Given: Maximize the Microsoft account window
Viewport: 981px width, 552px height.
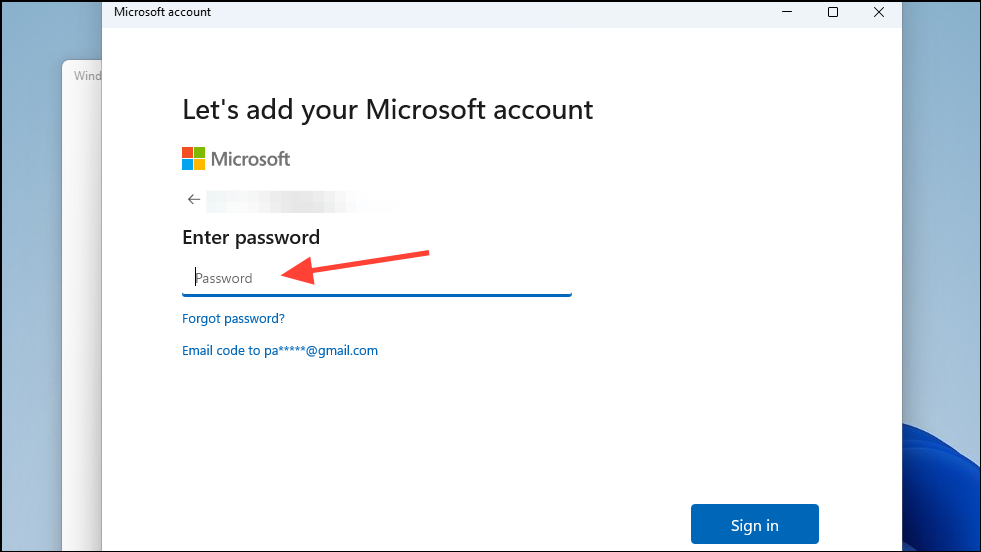Looking at the screenshot, I should click(833, 12).
